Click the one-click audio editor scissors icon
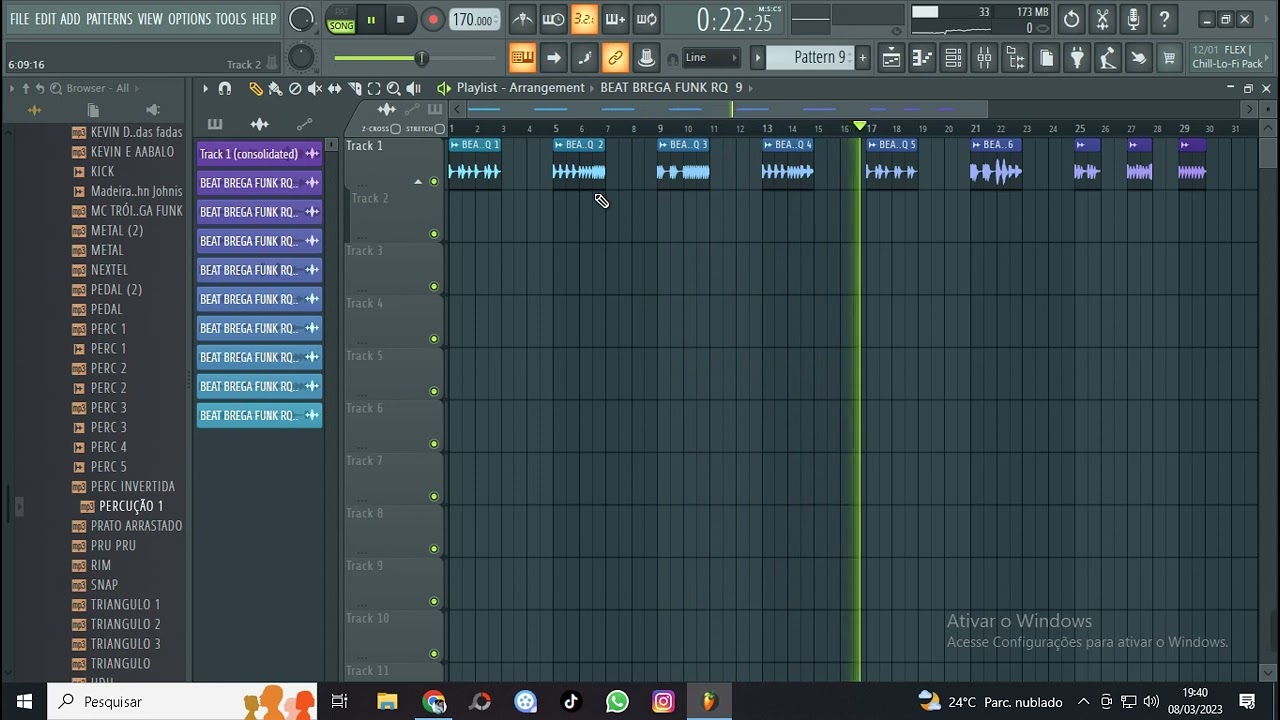Image resolution: width=1280 pixels, height=720 pixels. pos(1102,19)
